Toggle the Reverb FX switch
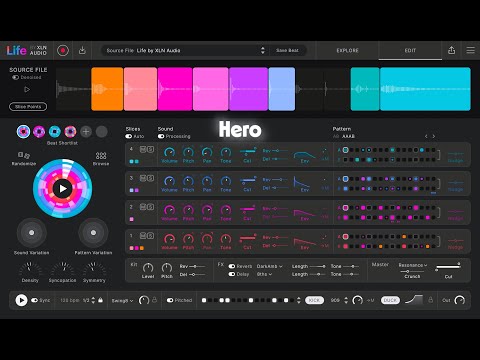Screen dimensions: 480x360 pyautogui.click(x=232, y=266)
